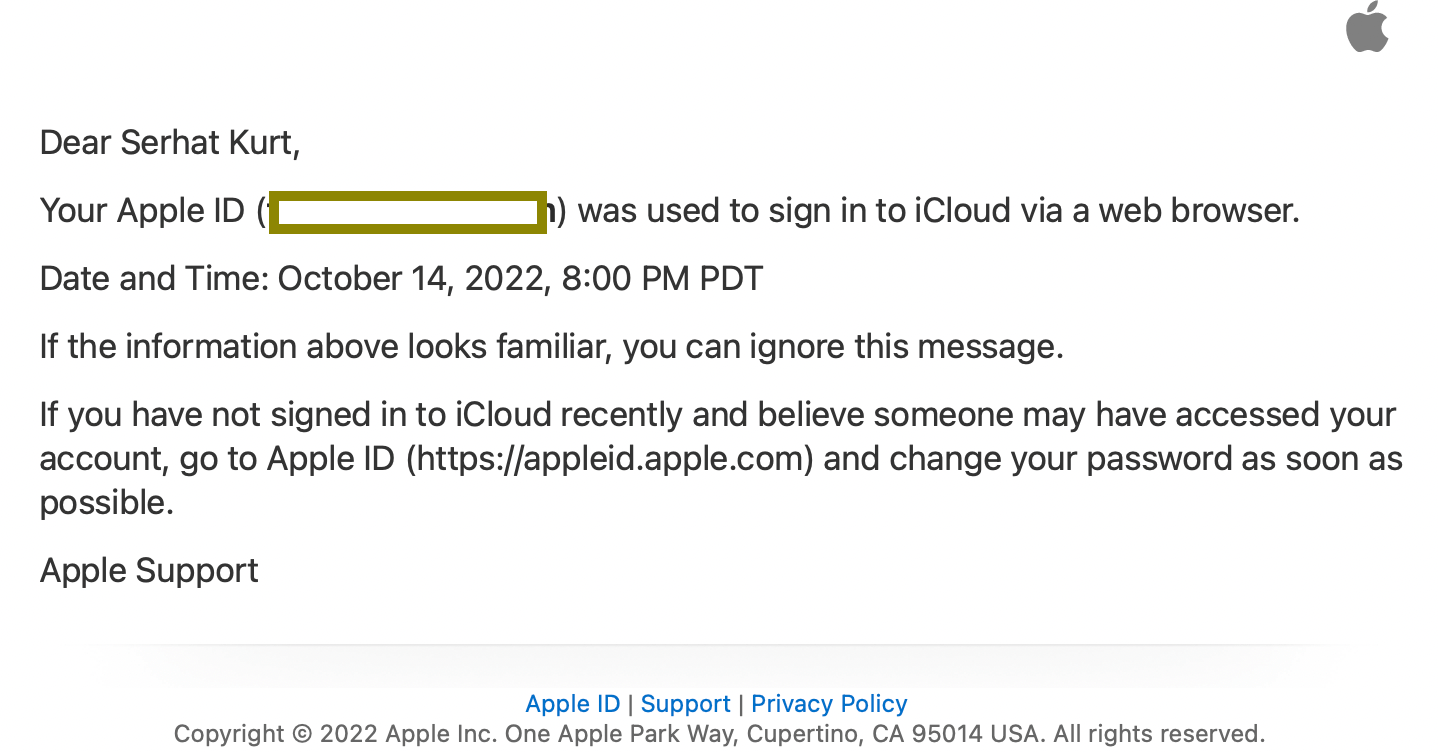
Task: Open the Apple ID footer link
Action: coord(573,704)
